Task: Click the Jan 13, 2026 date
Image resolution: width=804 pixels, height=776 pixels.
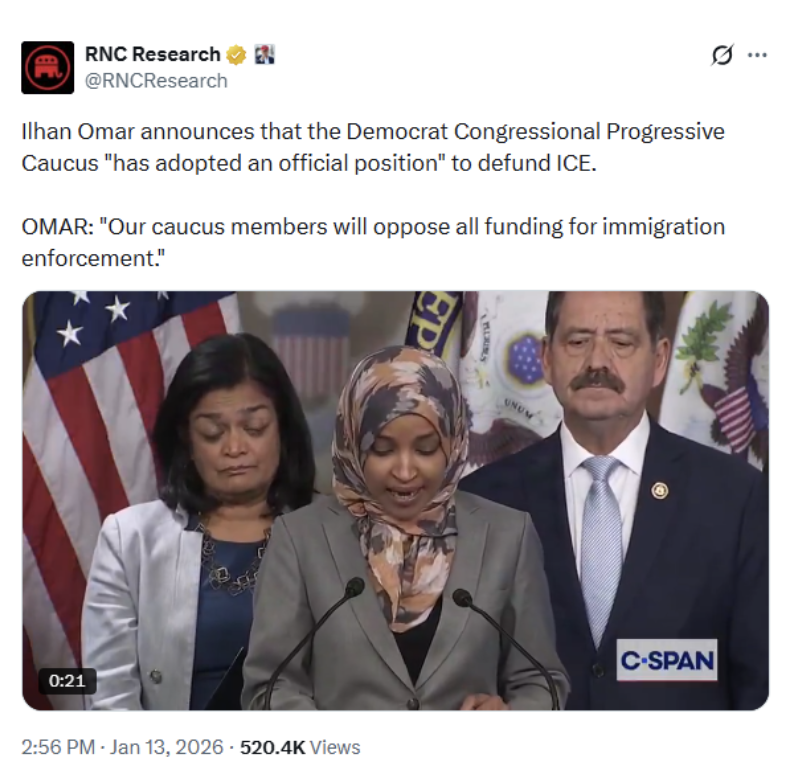Action: click(x=167, y=747)
